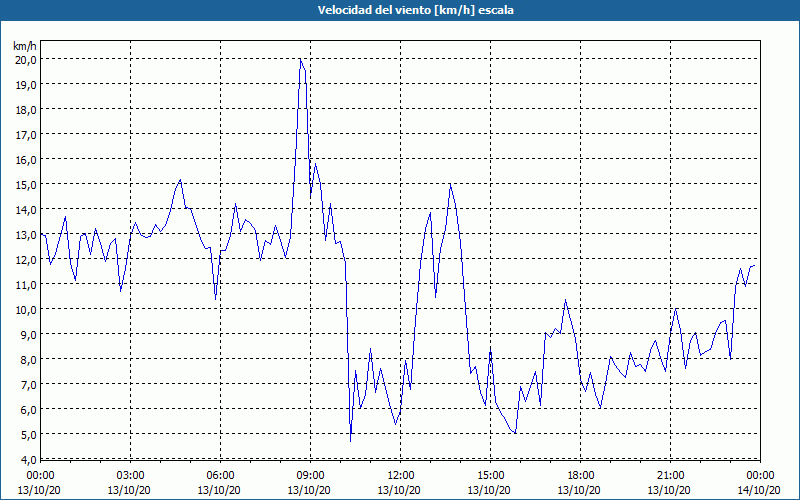The image size is (800, 500).
Task: Click the '18,0' y-axis value
Action: point(26,110)
